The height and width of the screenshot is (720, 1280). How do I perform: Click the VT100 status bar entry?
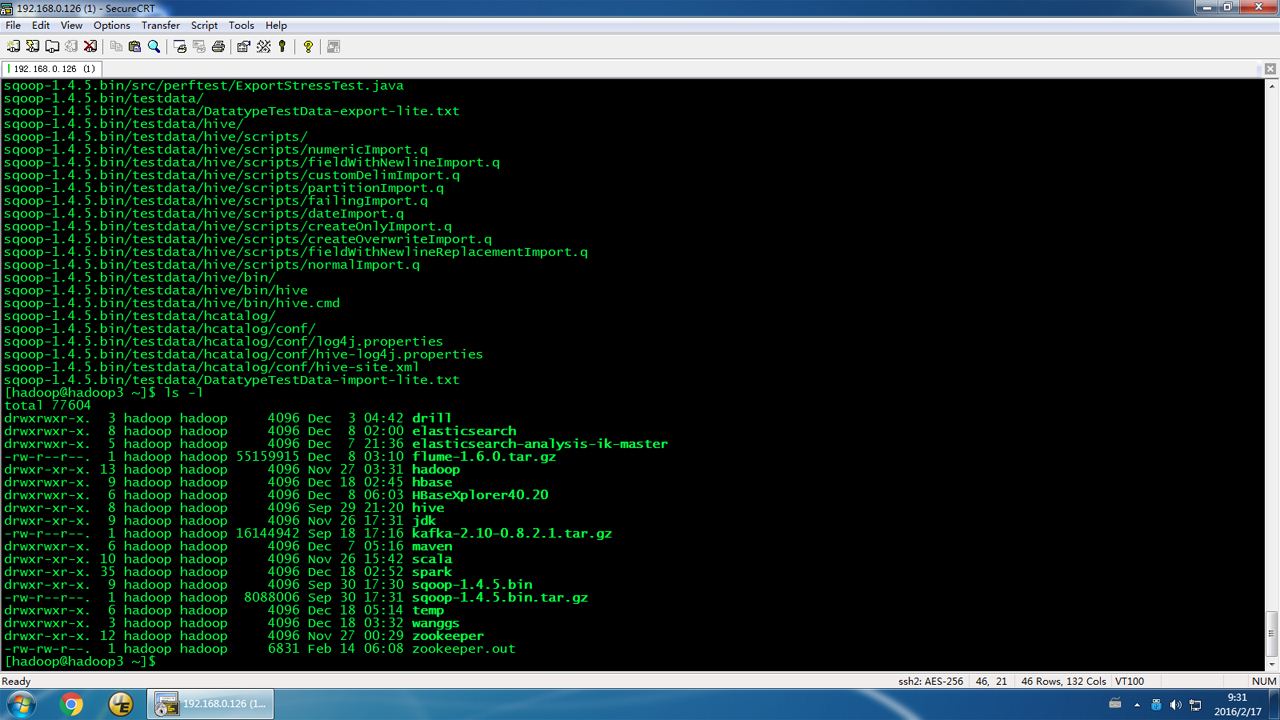(1129, 681)
